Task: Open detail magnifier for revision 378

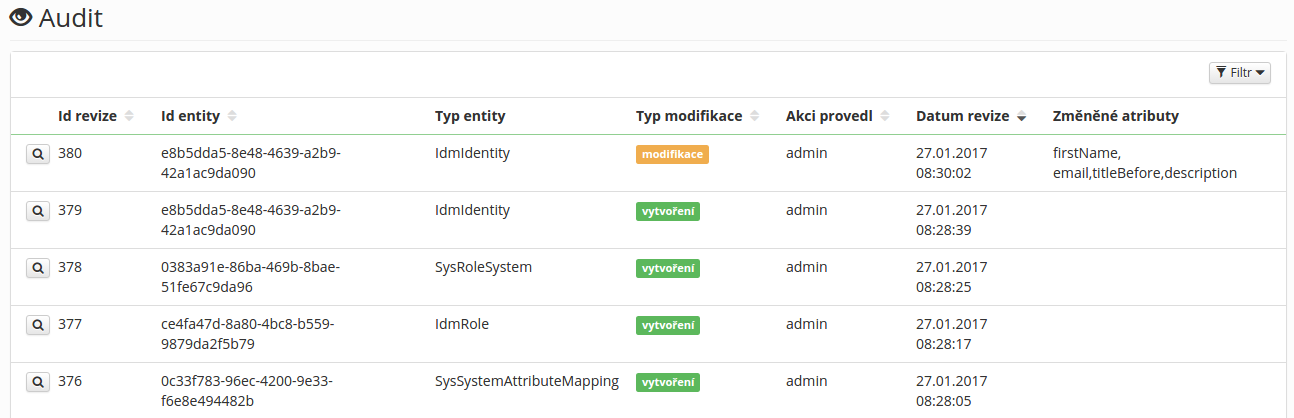Action: (37, 268)
